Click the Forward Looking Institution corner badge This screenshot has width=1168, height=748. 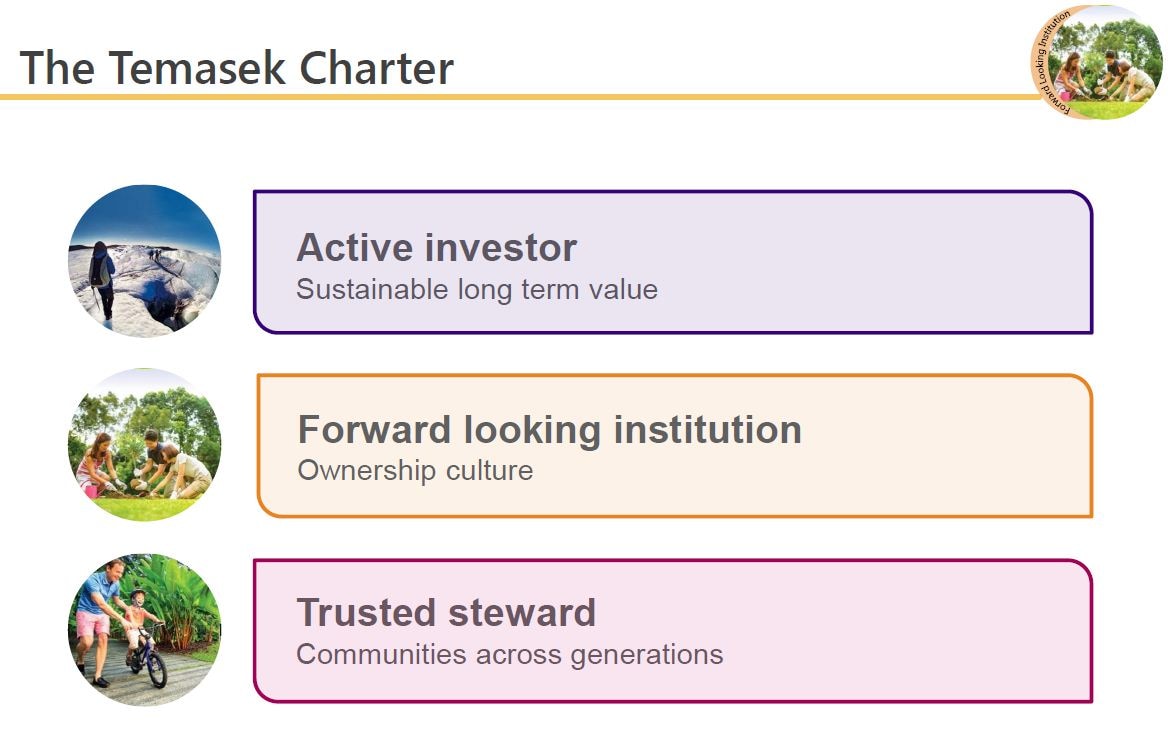(1096, 62)
